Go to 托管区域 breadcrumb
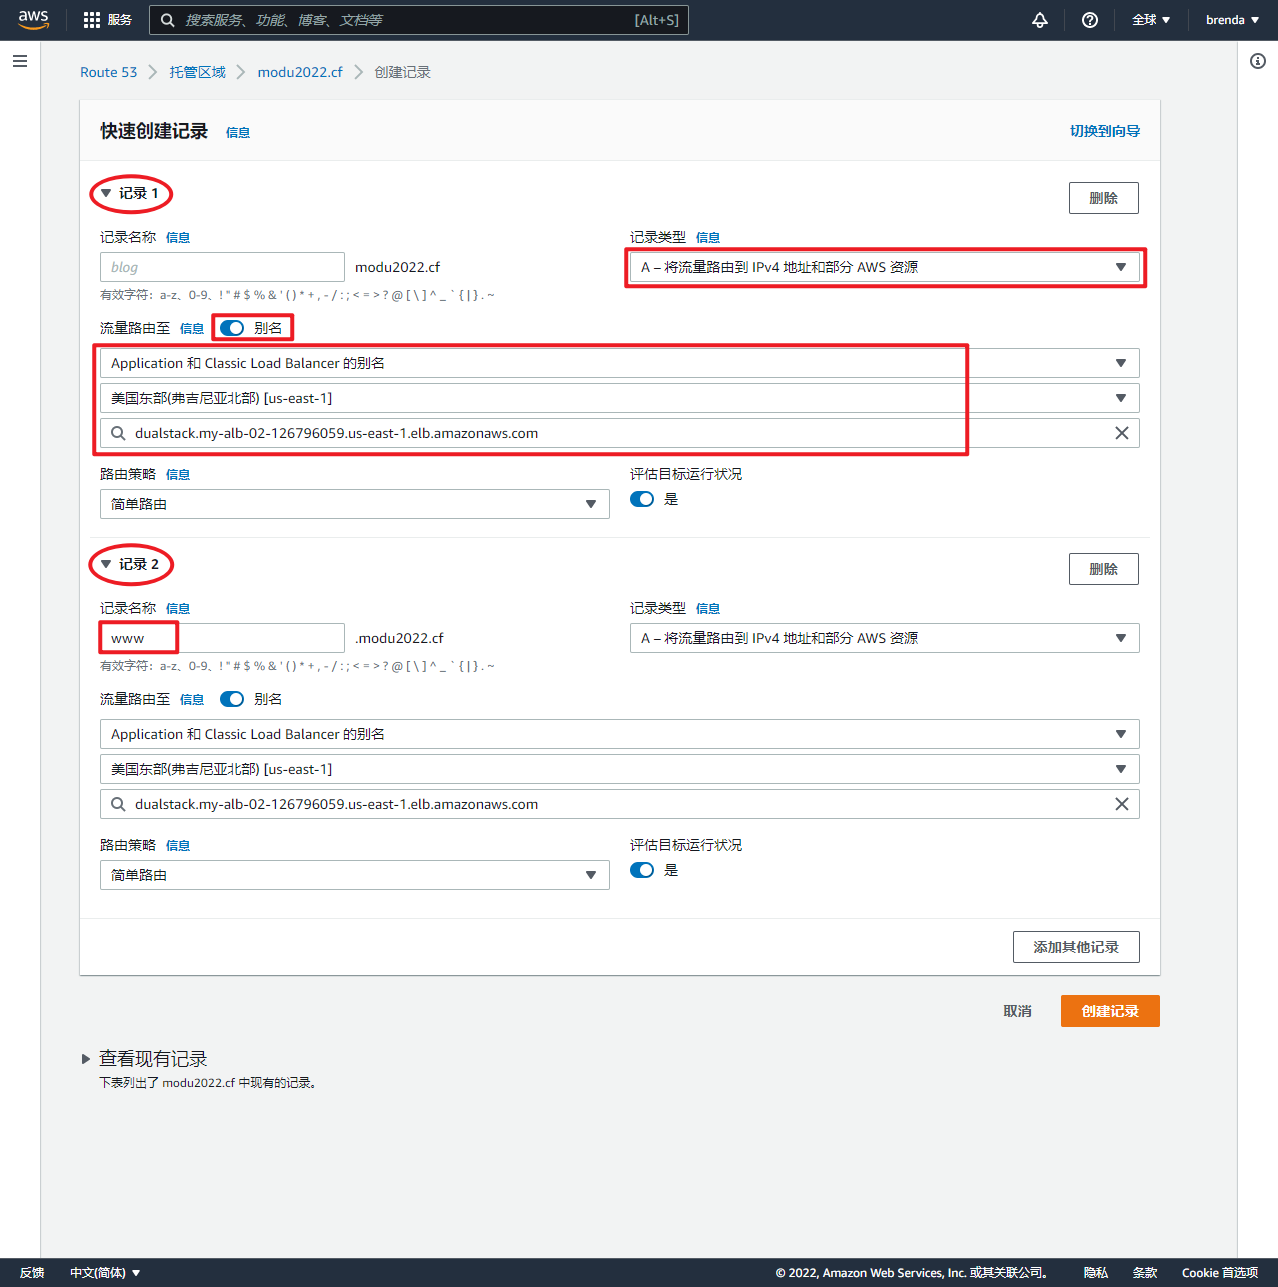 click(x=198, y=72)
